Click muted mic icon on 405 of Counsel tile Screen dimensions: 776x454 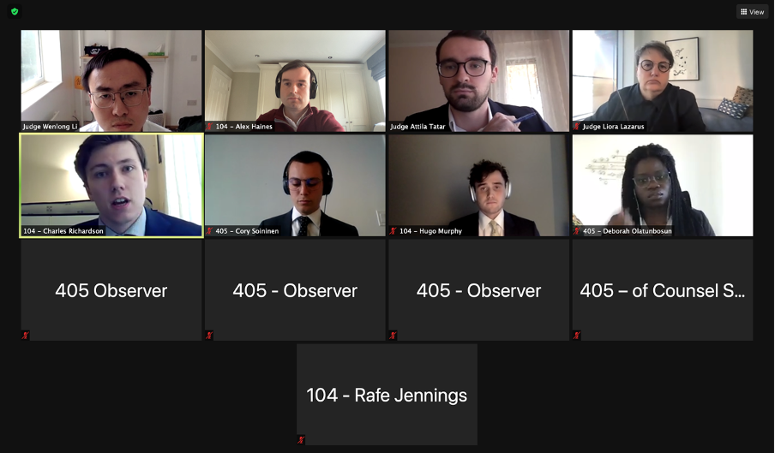(x=577, y=335)
